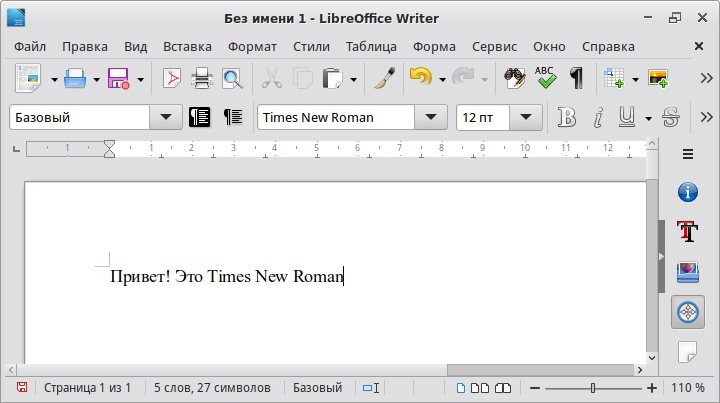This screenshot has width=720, height=403.
Task: Open the Формат menu
Action: click(x=252, y=46)
